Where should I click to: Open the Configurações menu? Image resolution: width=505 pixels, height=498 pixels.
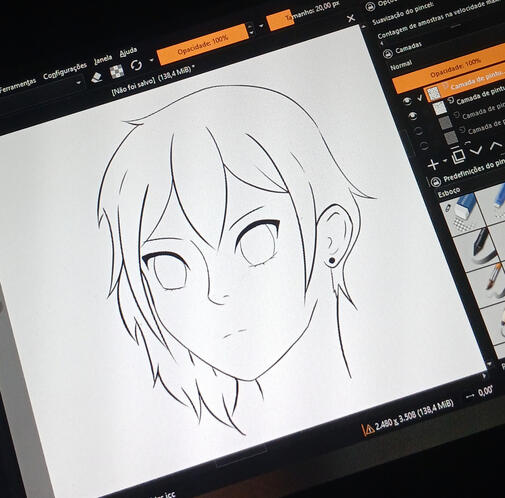pos(65,71)
